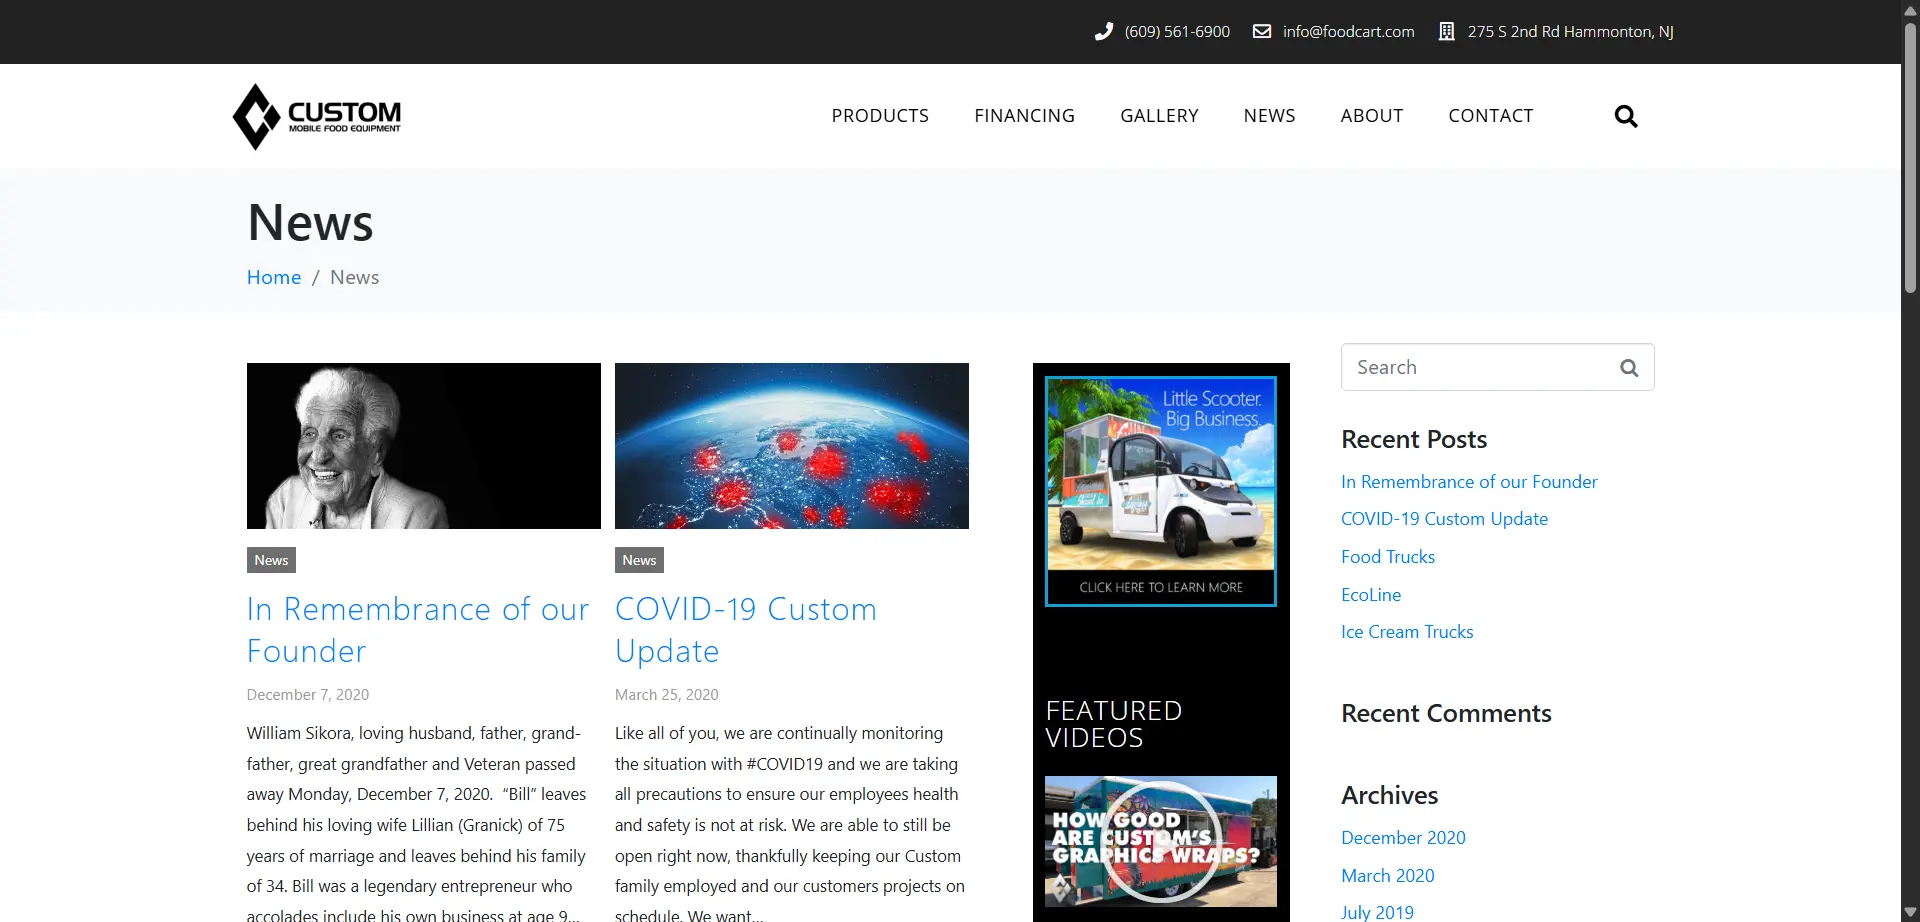Click the building address icon
1920x922 pixels.
tap(1446, 32)
